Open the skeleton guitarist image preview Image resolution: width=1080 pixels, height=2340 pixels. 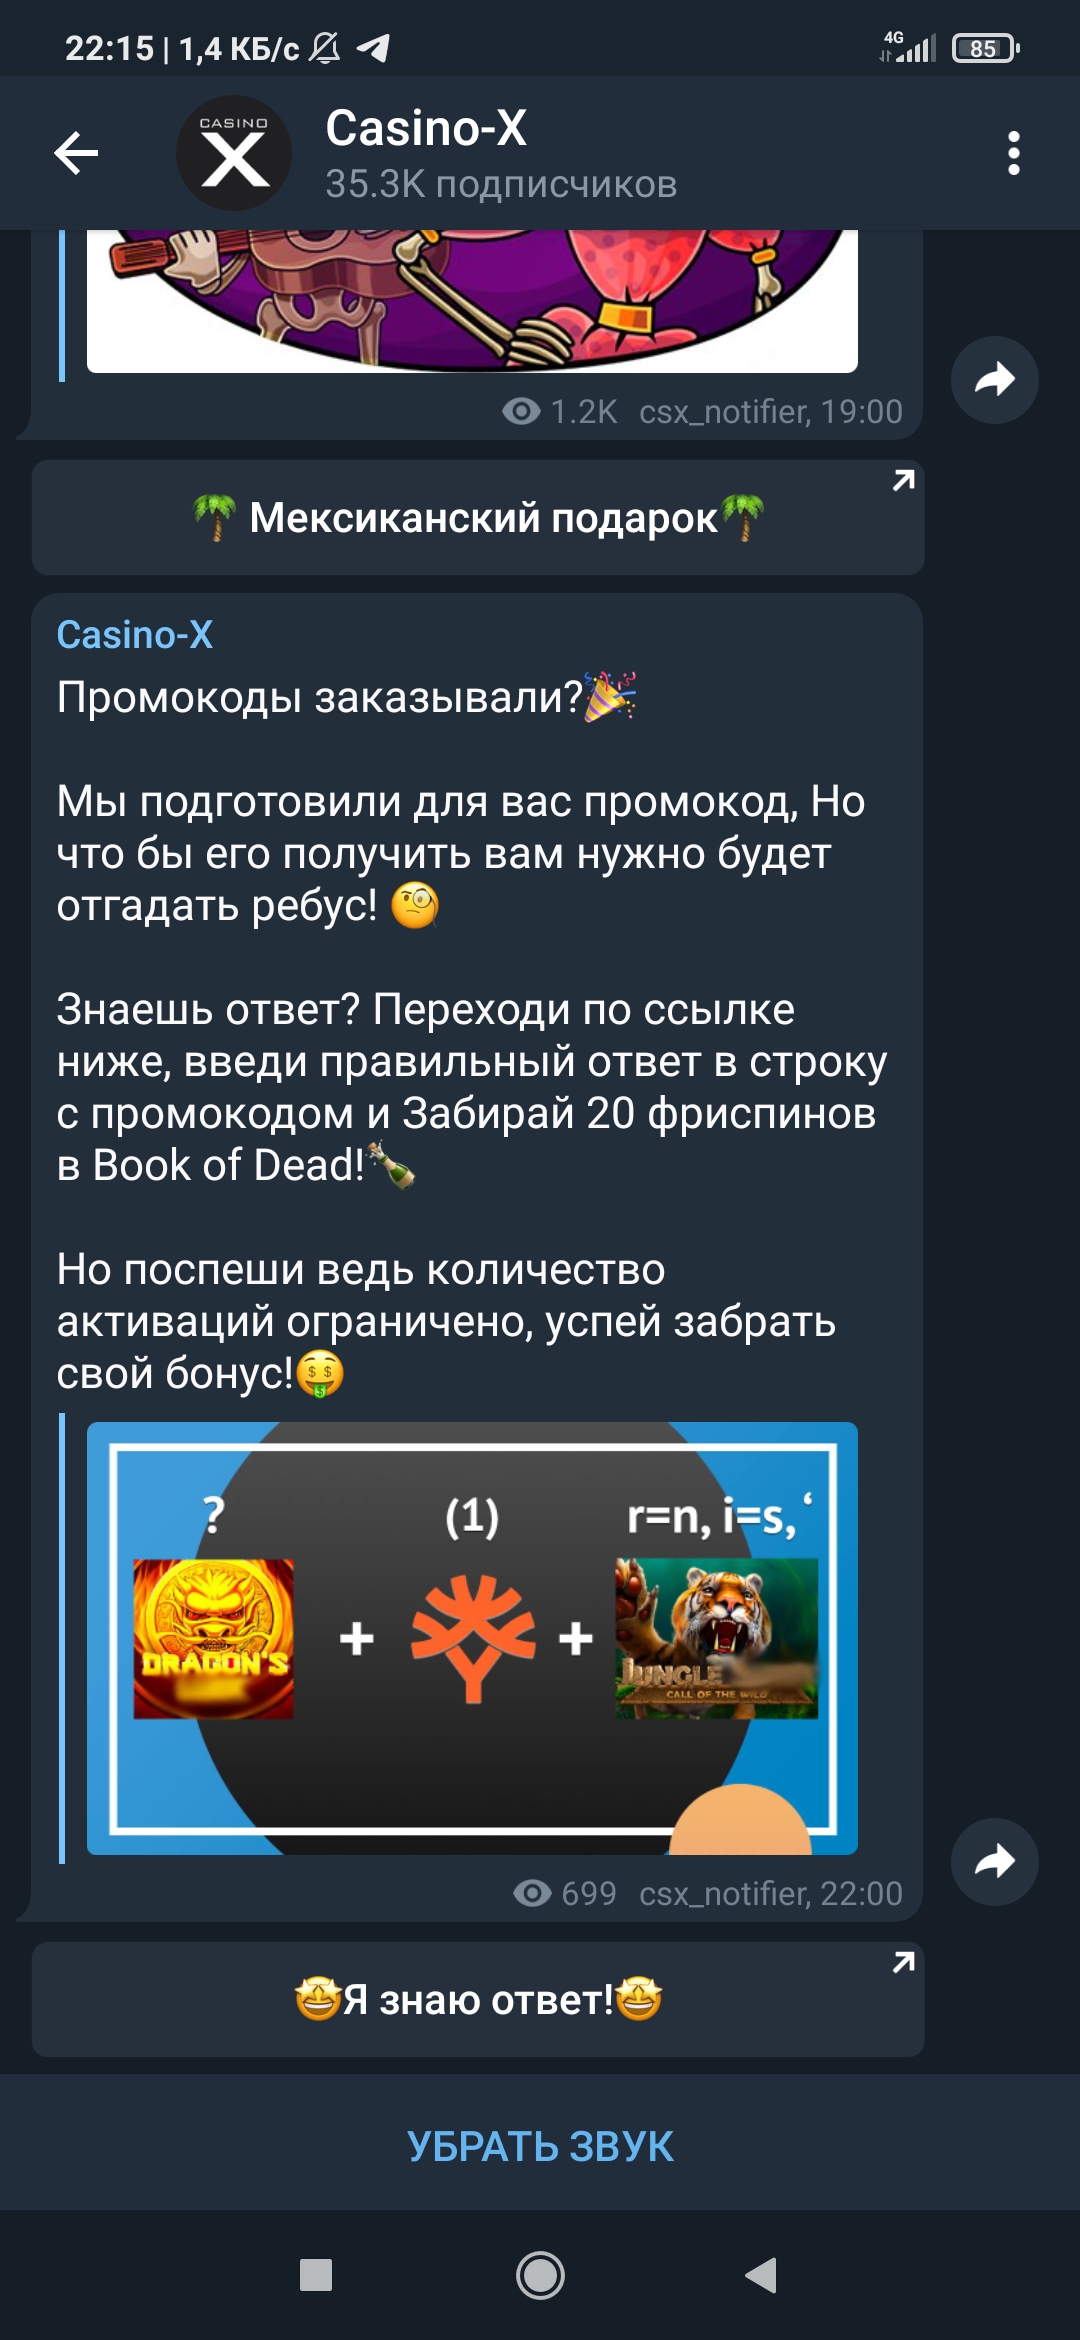pyautogui.click(x=472, y=301)
